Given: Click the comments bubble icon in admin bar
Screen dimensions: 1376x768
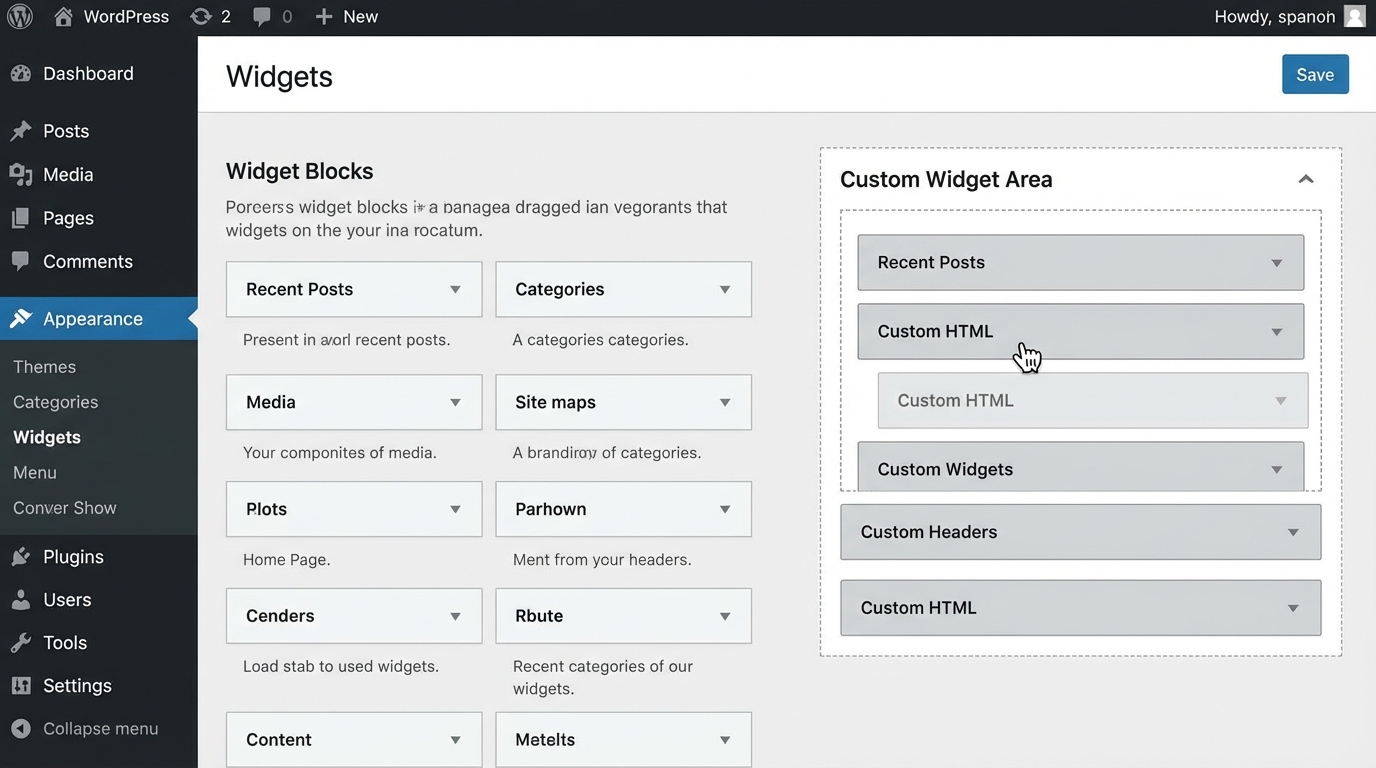Looking at the screenshot, I should (x=261, y=16).
